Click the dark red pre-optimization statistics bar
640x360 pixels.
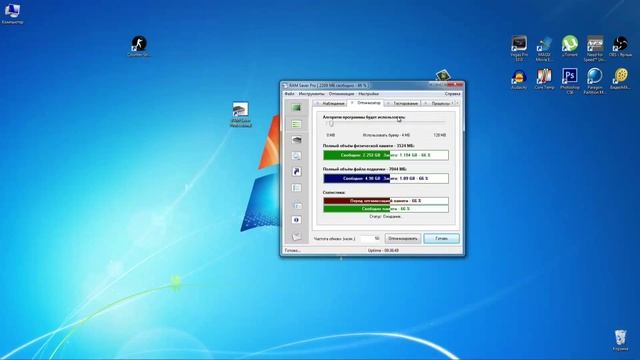[x=386, y=201]
